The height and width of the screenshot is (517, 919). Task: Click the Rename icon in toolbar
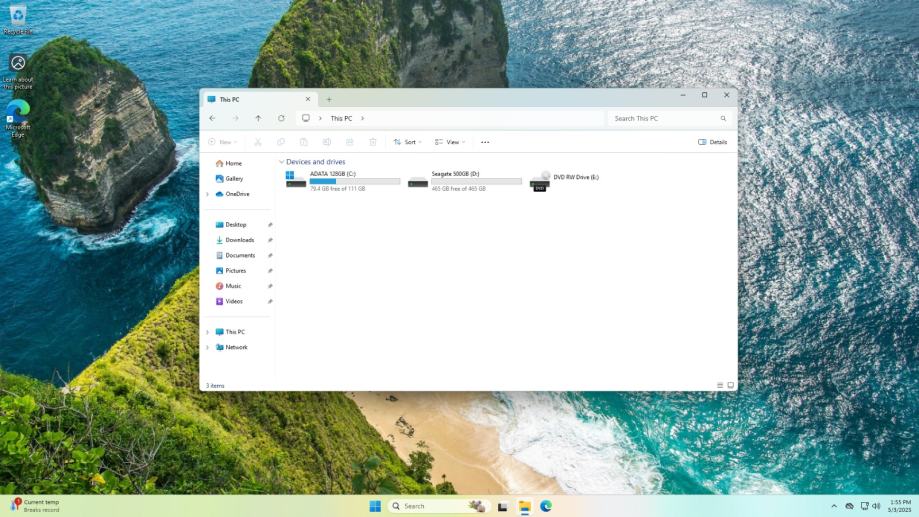(x=326, y=142)
